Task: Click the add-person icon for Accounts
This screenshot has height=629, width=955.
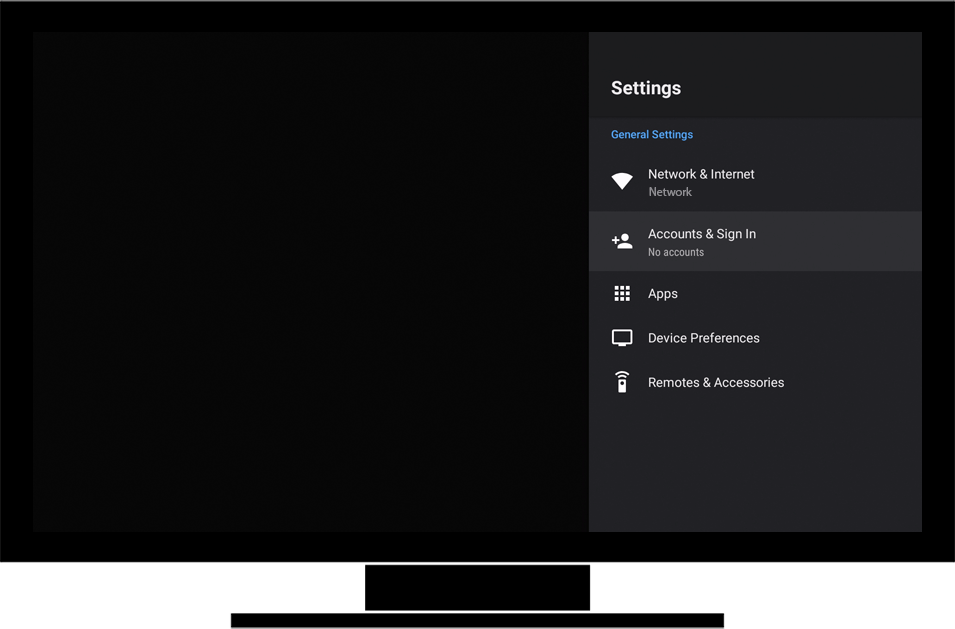Action: point(622,241)
